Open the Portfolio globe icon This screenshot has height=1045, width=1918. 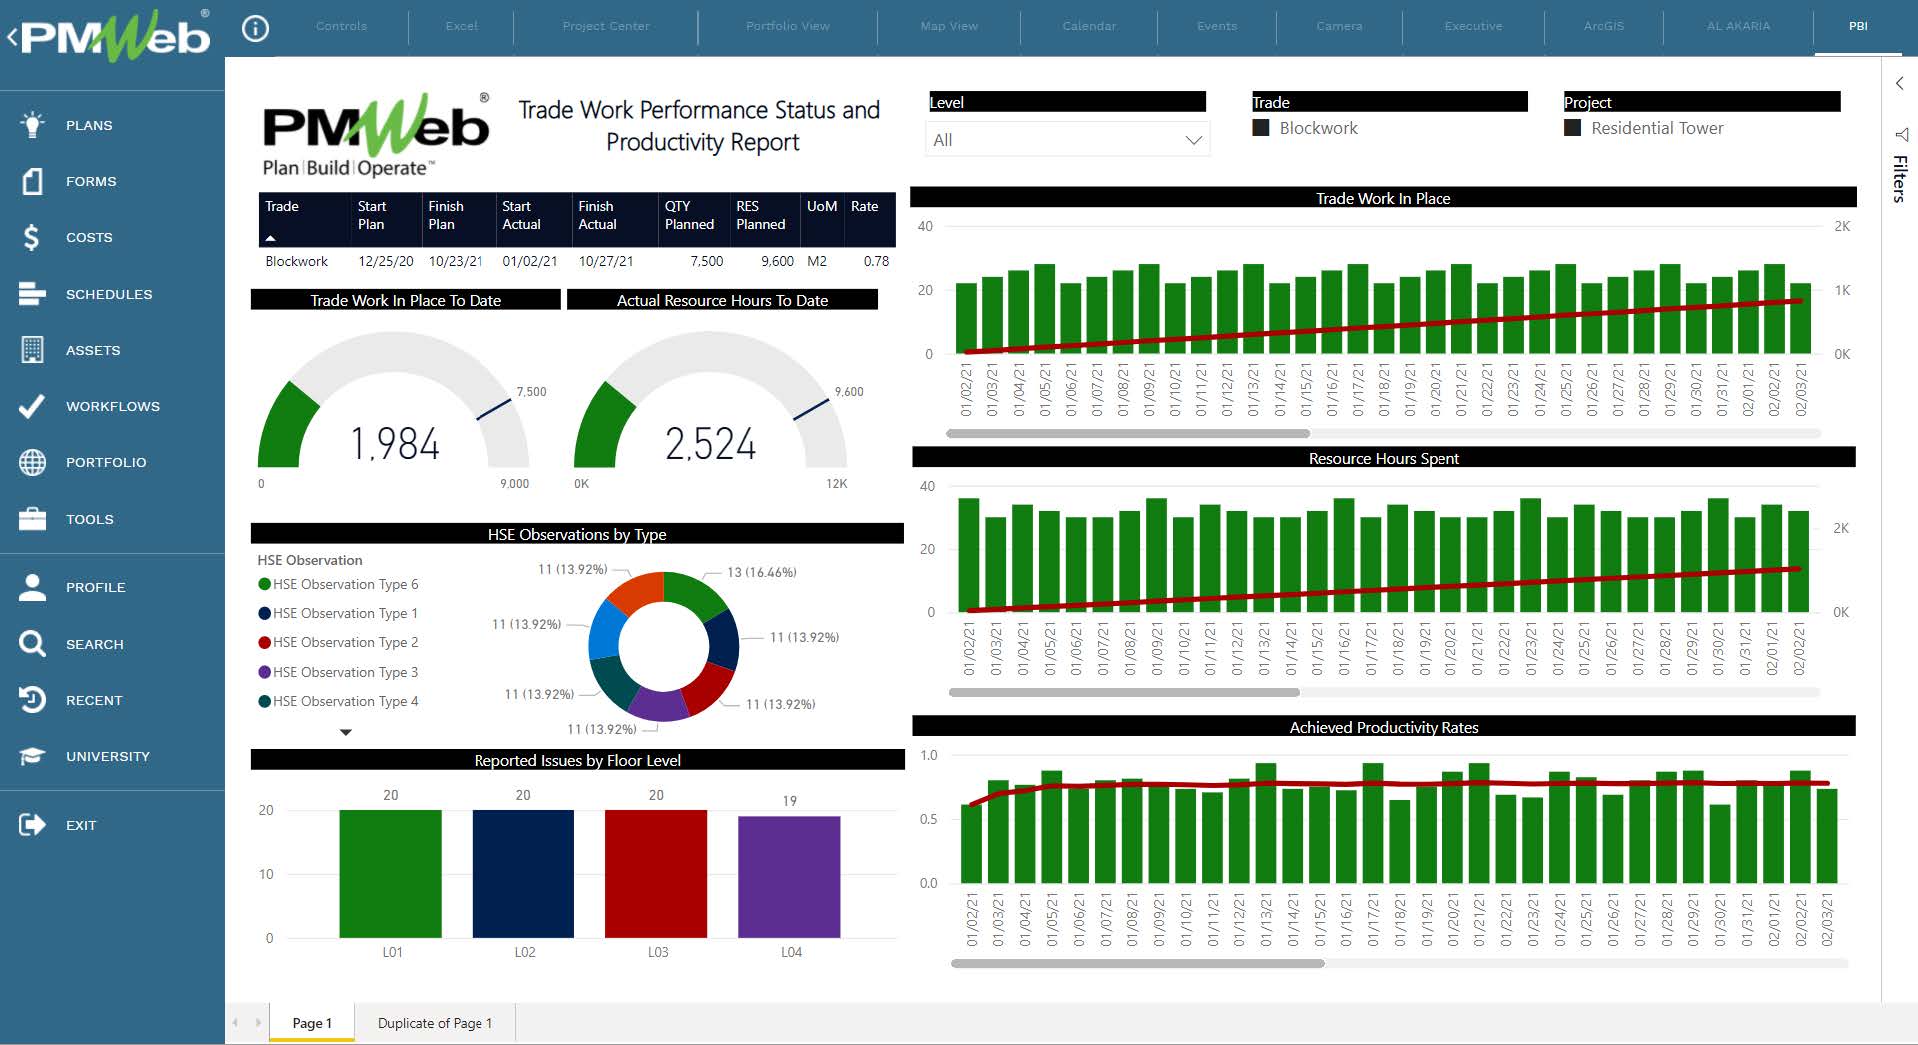pos(32,462)
